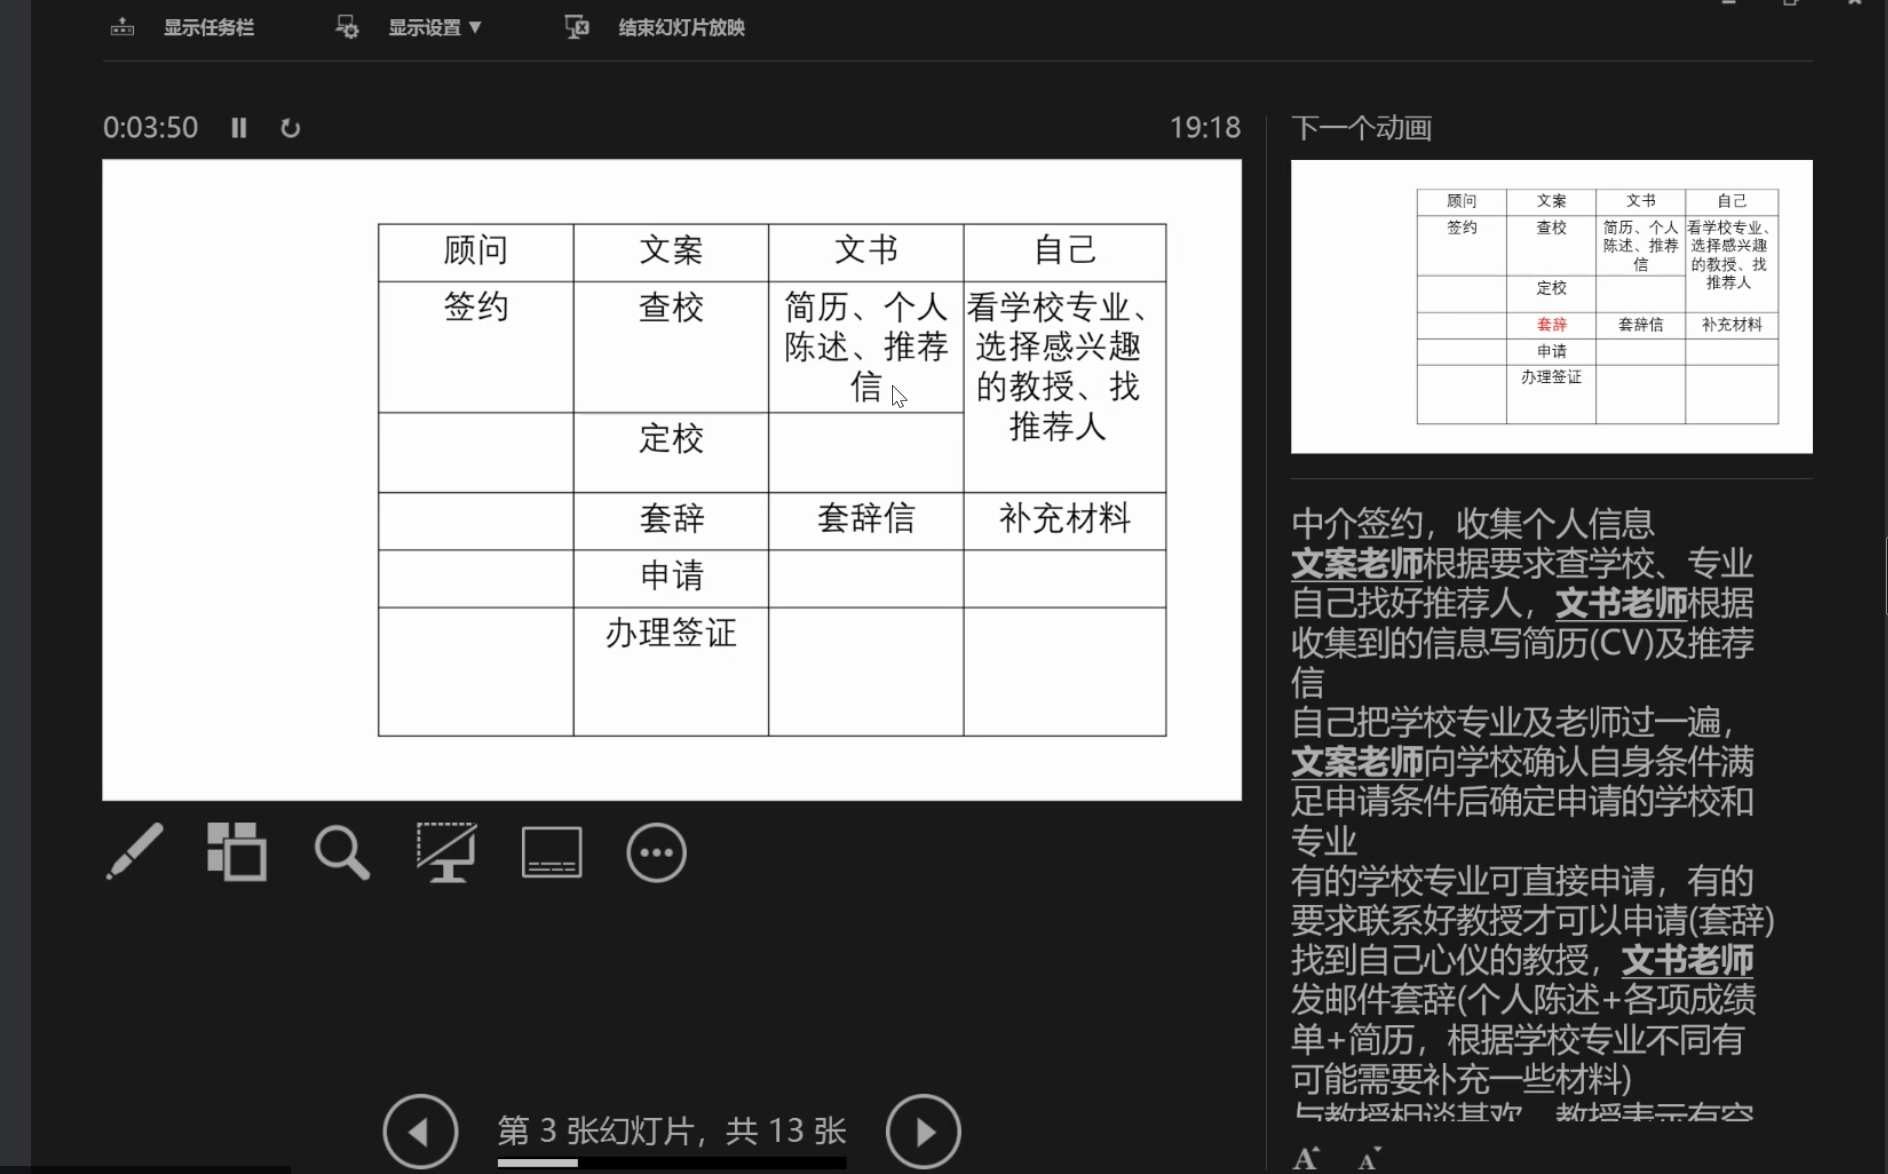Go to the previous slide arrow
Image resolution: width=1888 pixels, height=1174 pixels.
tap(420, 1131)
